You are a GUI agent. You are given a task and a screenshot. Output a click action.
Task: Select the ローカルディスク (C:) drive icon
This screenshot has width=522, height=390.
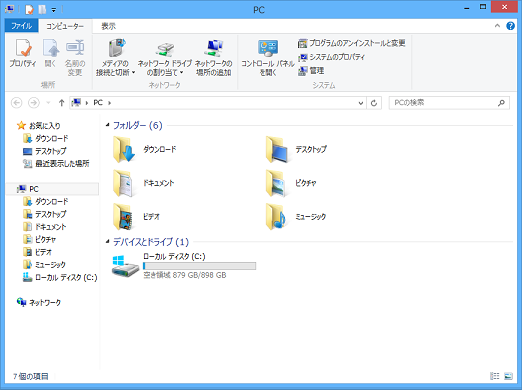click(125, 266)
